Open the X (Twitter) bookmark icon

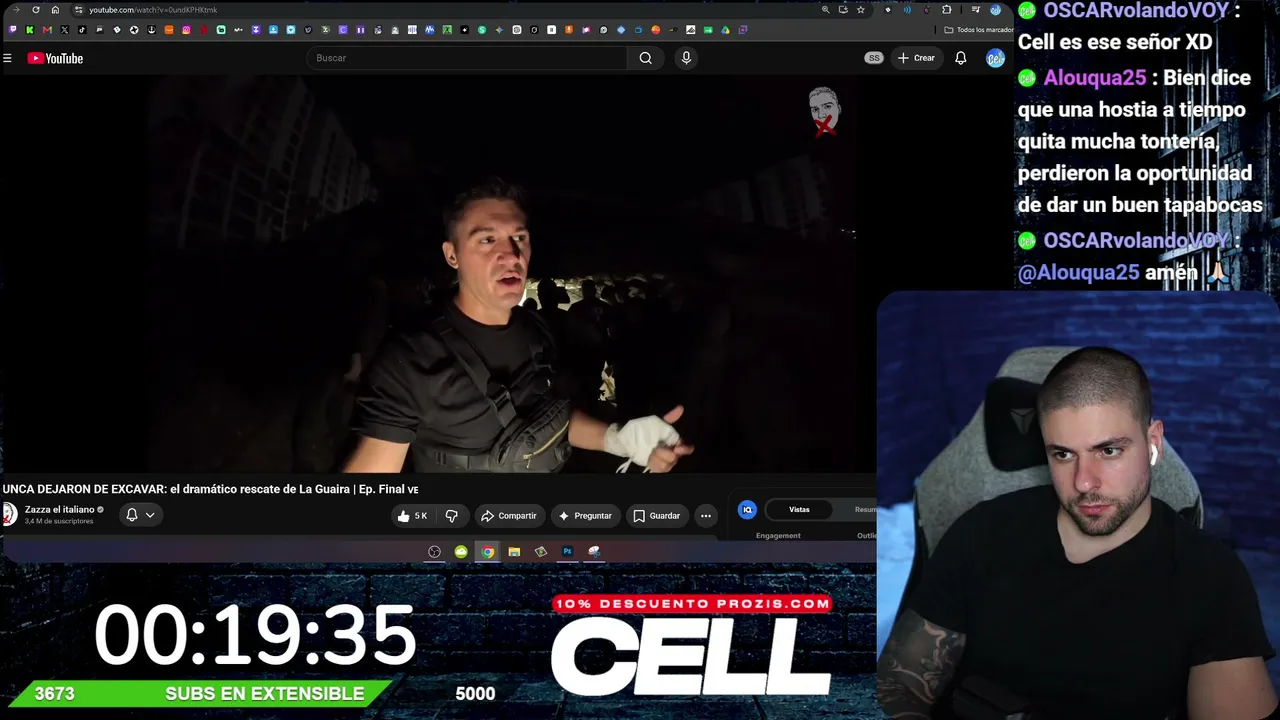pyautogui.click(x=65, y=30)
